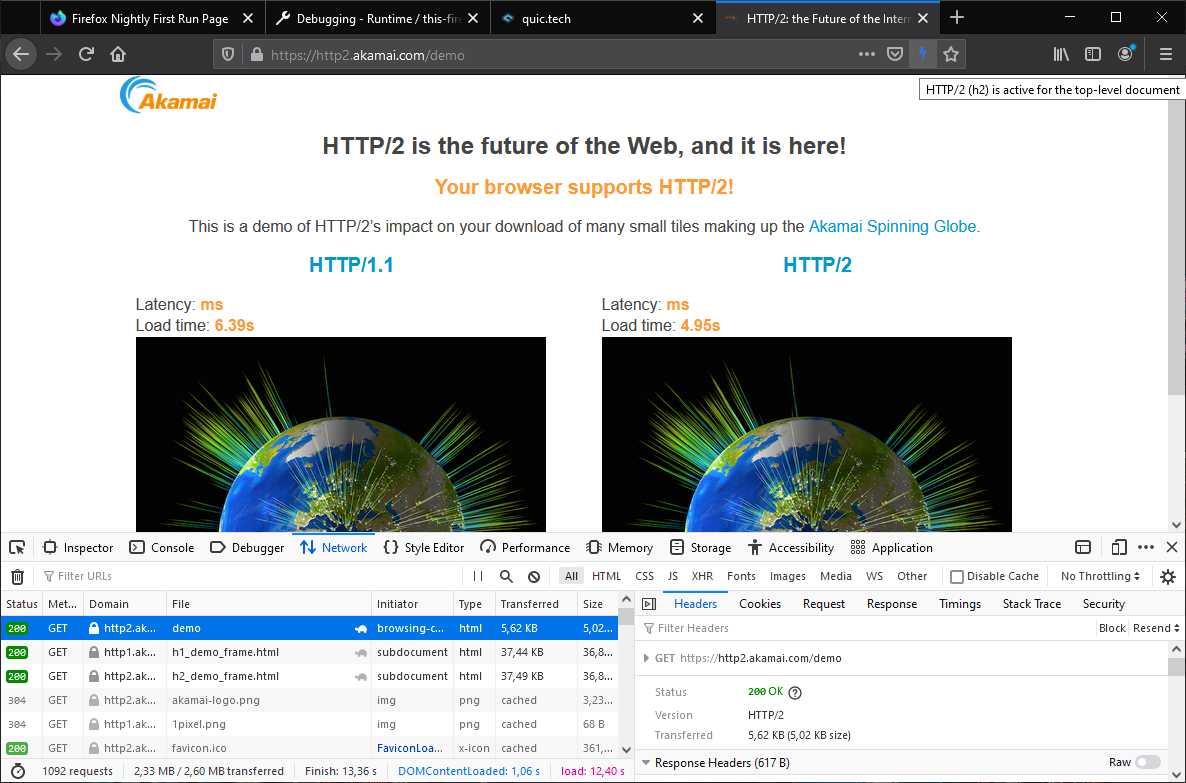Enable the Disable Cache checkbox
The height and width of the screenshot is (783, 1186).
[957, 576]
